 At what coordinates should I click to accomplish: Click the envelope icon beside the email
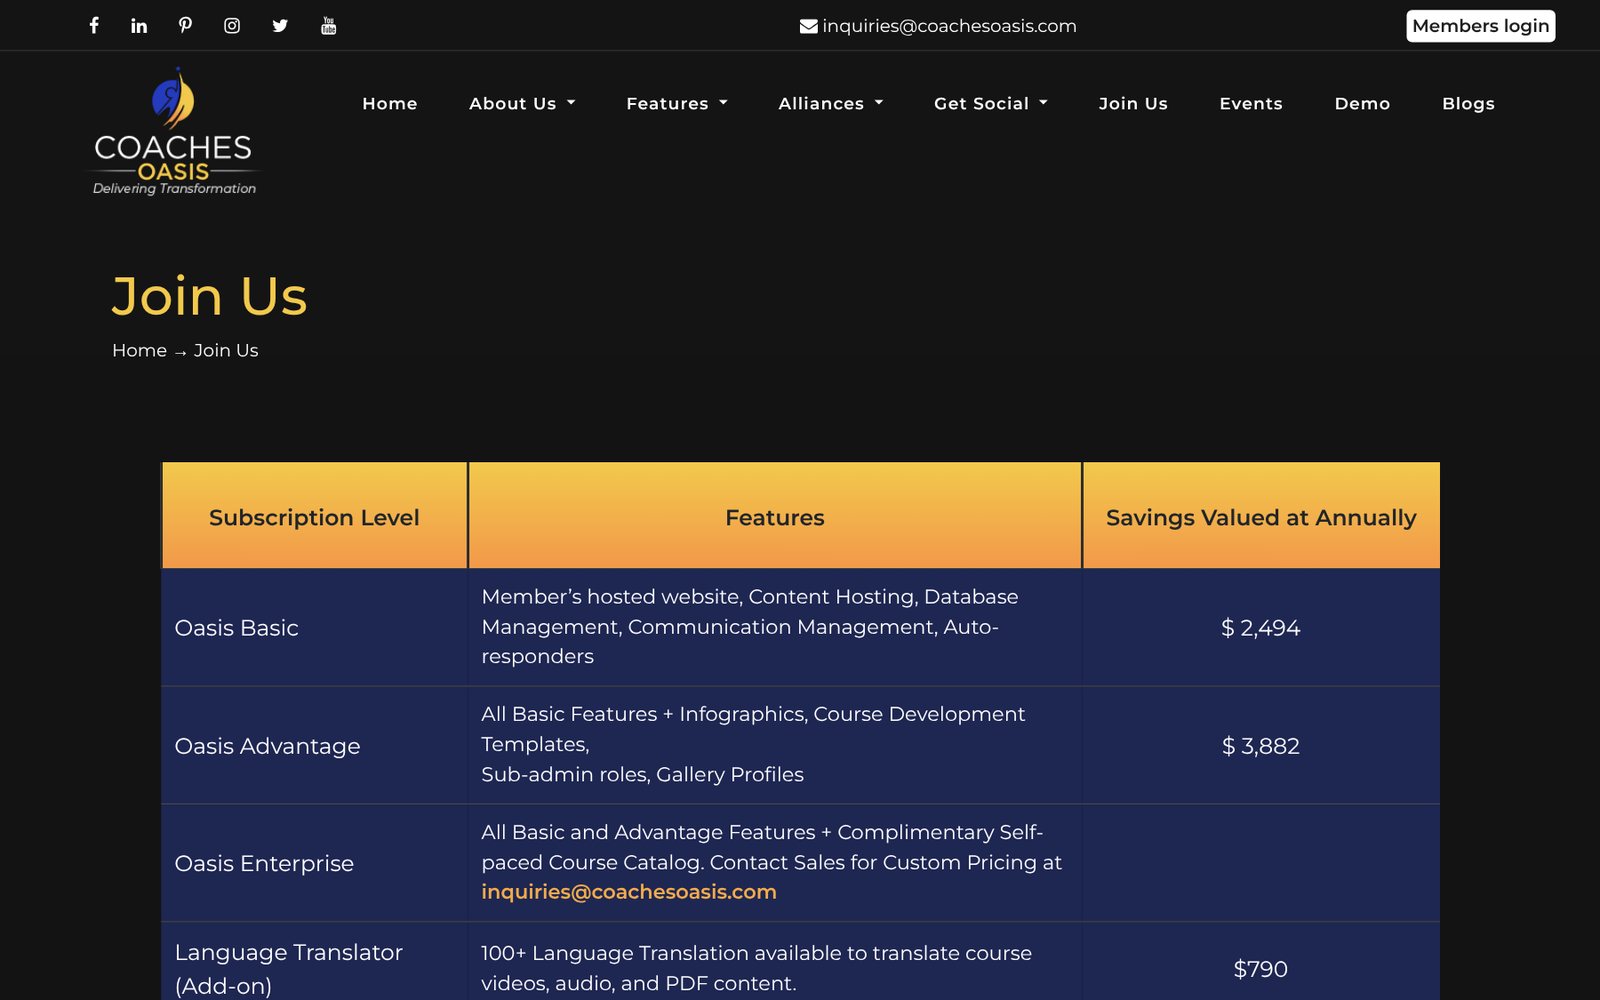(x=809, y=26)
